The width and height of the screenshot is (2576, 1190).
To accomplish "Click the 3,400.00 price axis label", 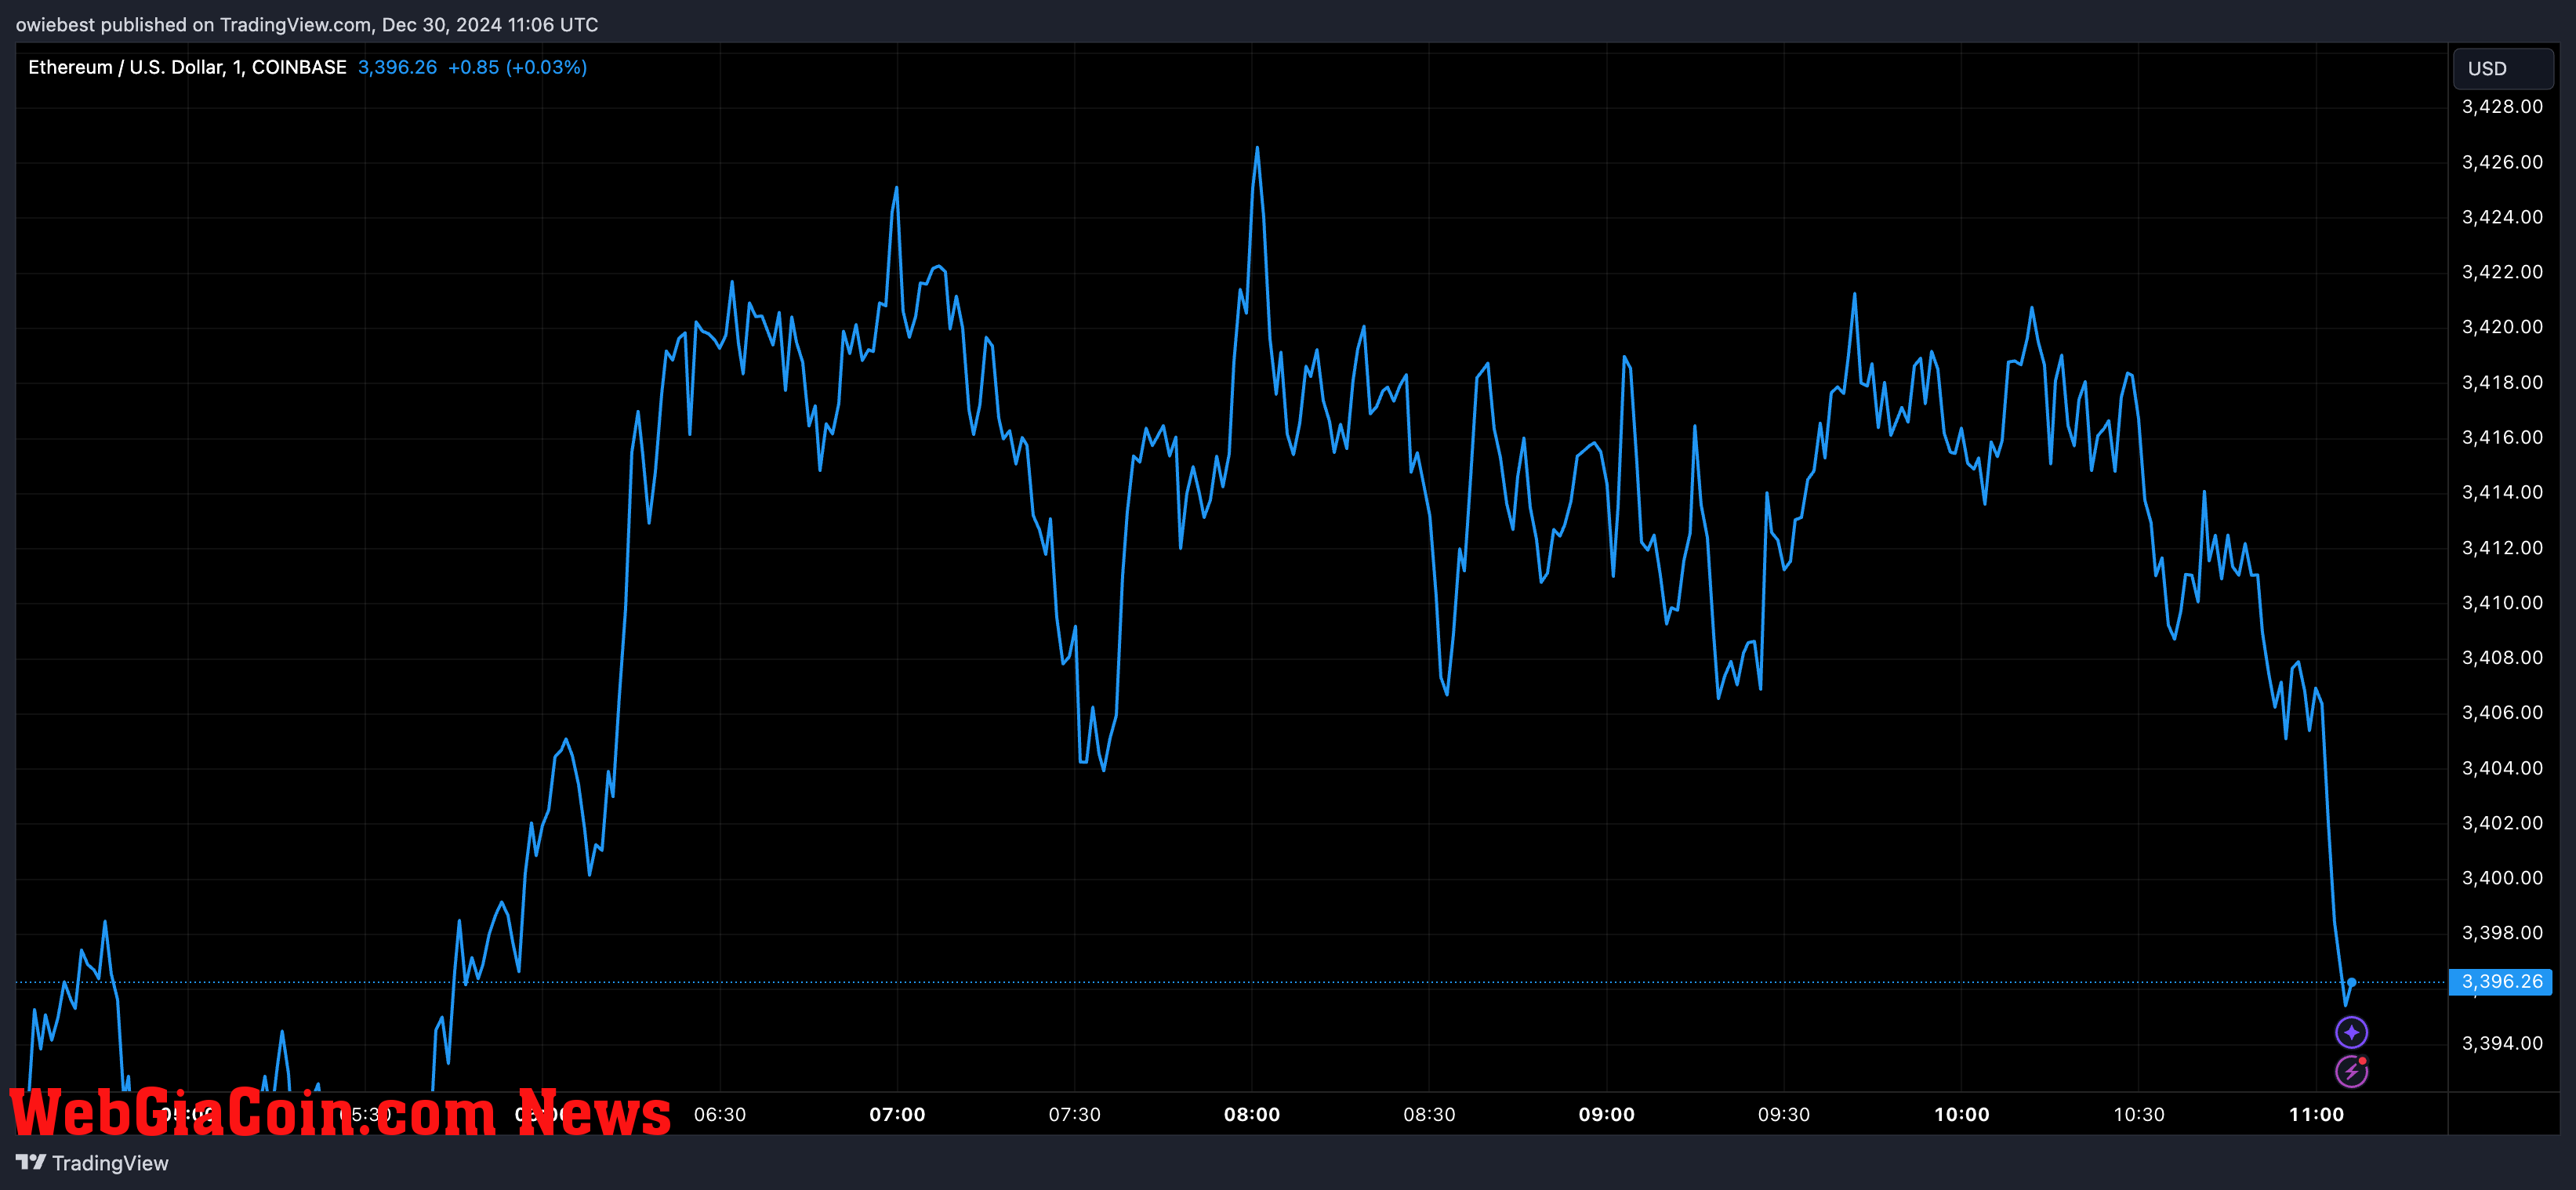I will click(2502, 878).
